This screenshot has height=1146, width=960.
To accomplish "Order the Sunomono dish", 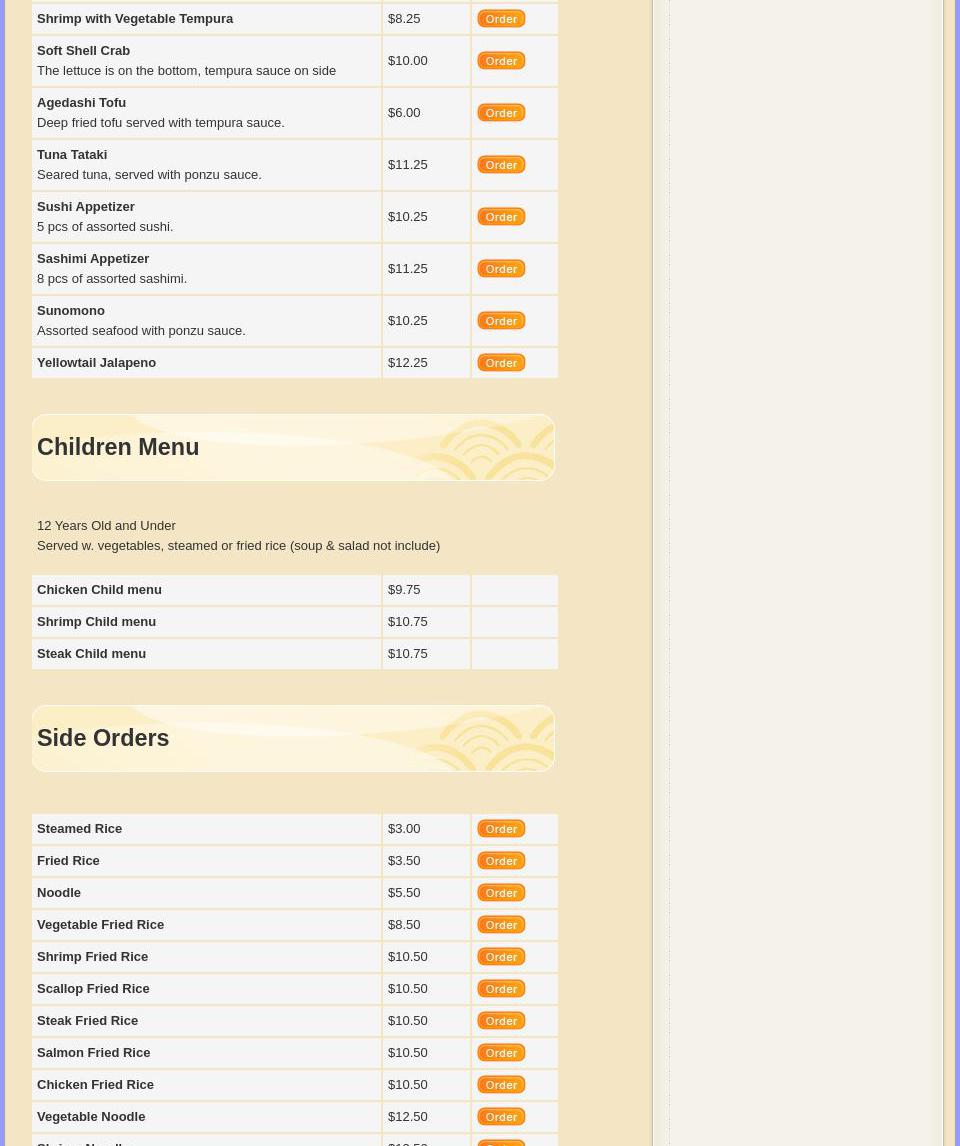I will point(501,321).
